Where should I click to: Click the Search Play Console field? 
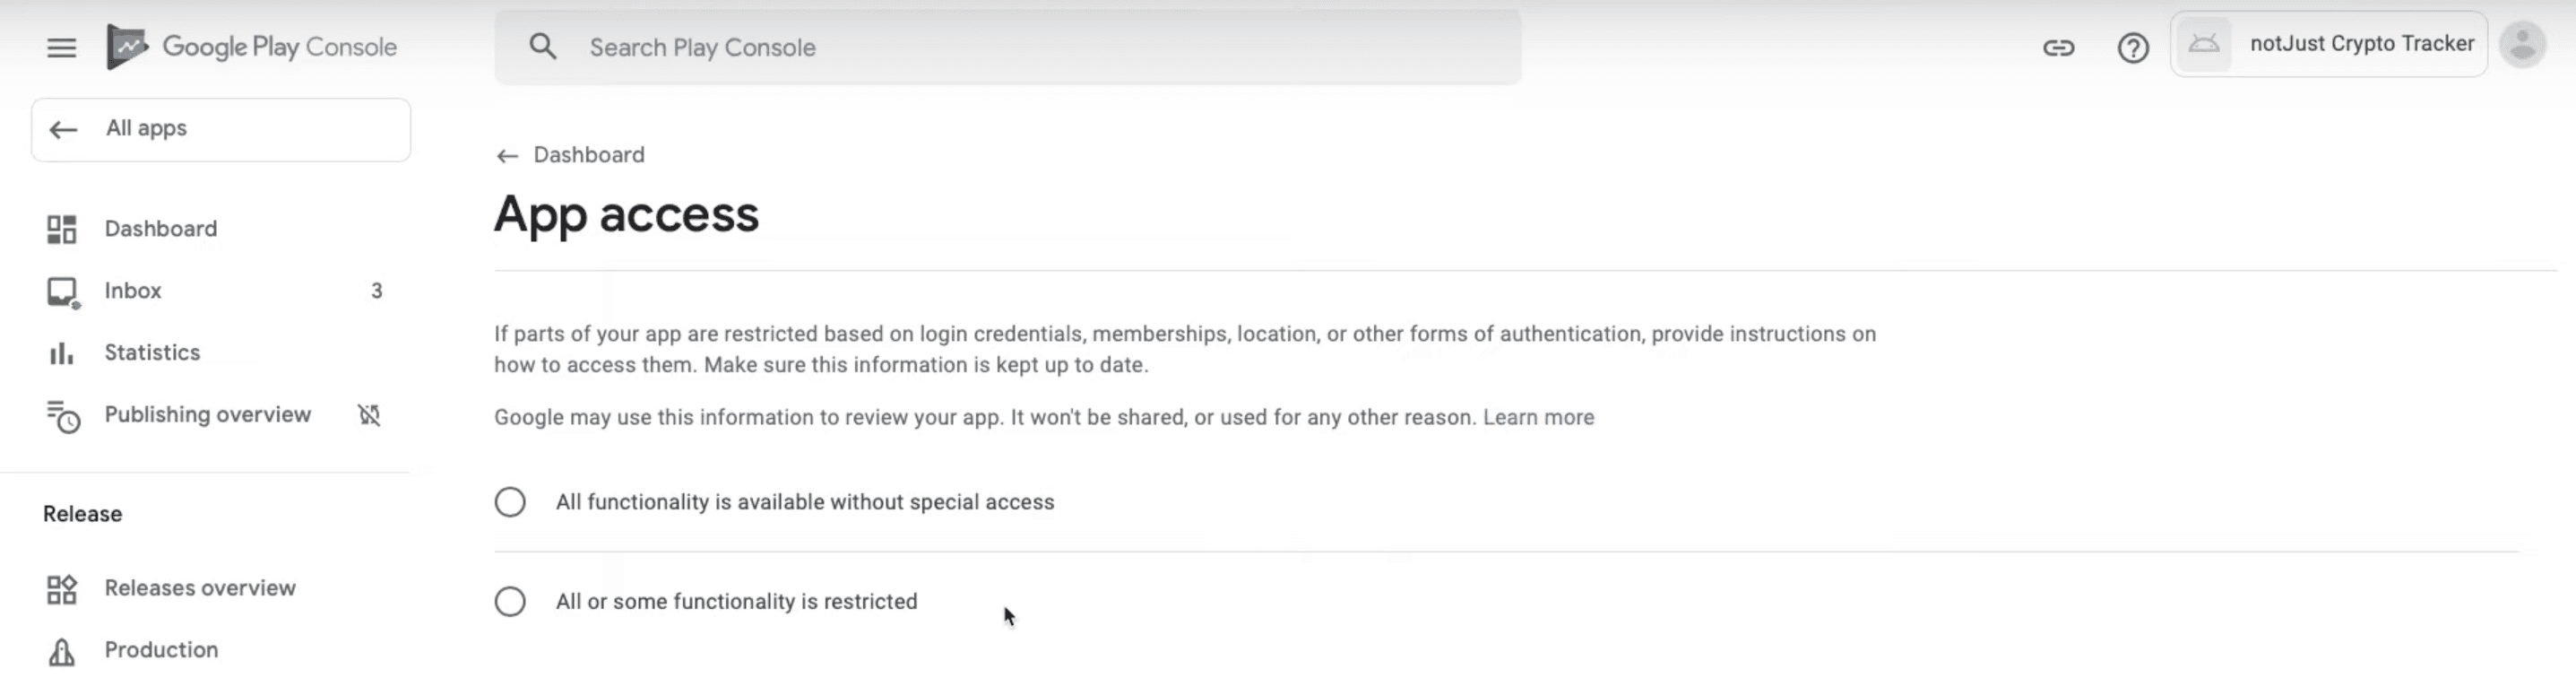pyautogui.click(x=1000, y=47)
